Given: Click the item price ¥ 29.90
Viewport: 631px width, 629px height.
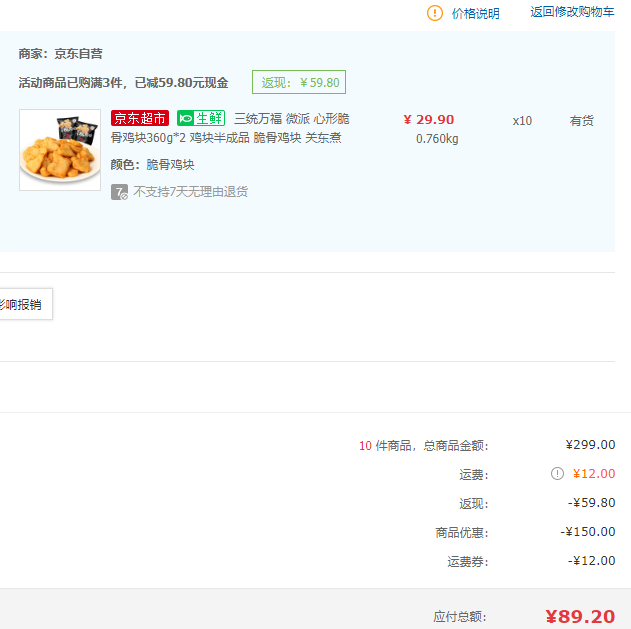Looking at the screenshot, I should point(429,120).
